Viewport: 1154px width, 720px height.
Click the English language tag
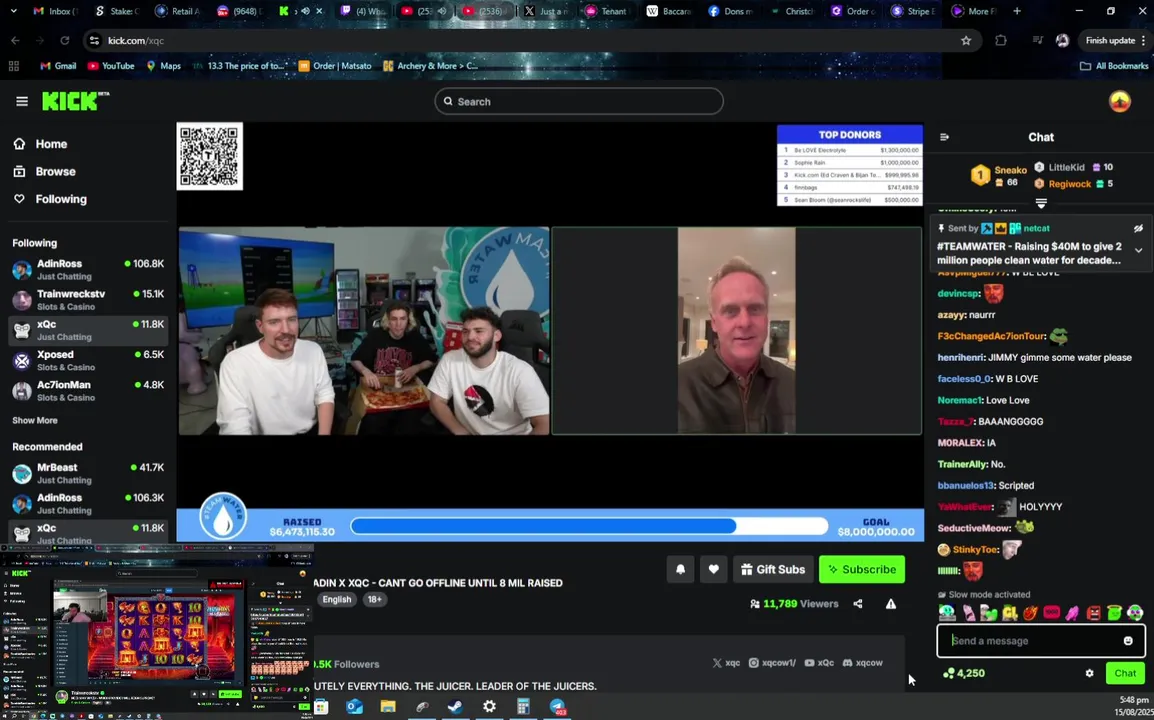pyautogui.click(x=336, y=599)
